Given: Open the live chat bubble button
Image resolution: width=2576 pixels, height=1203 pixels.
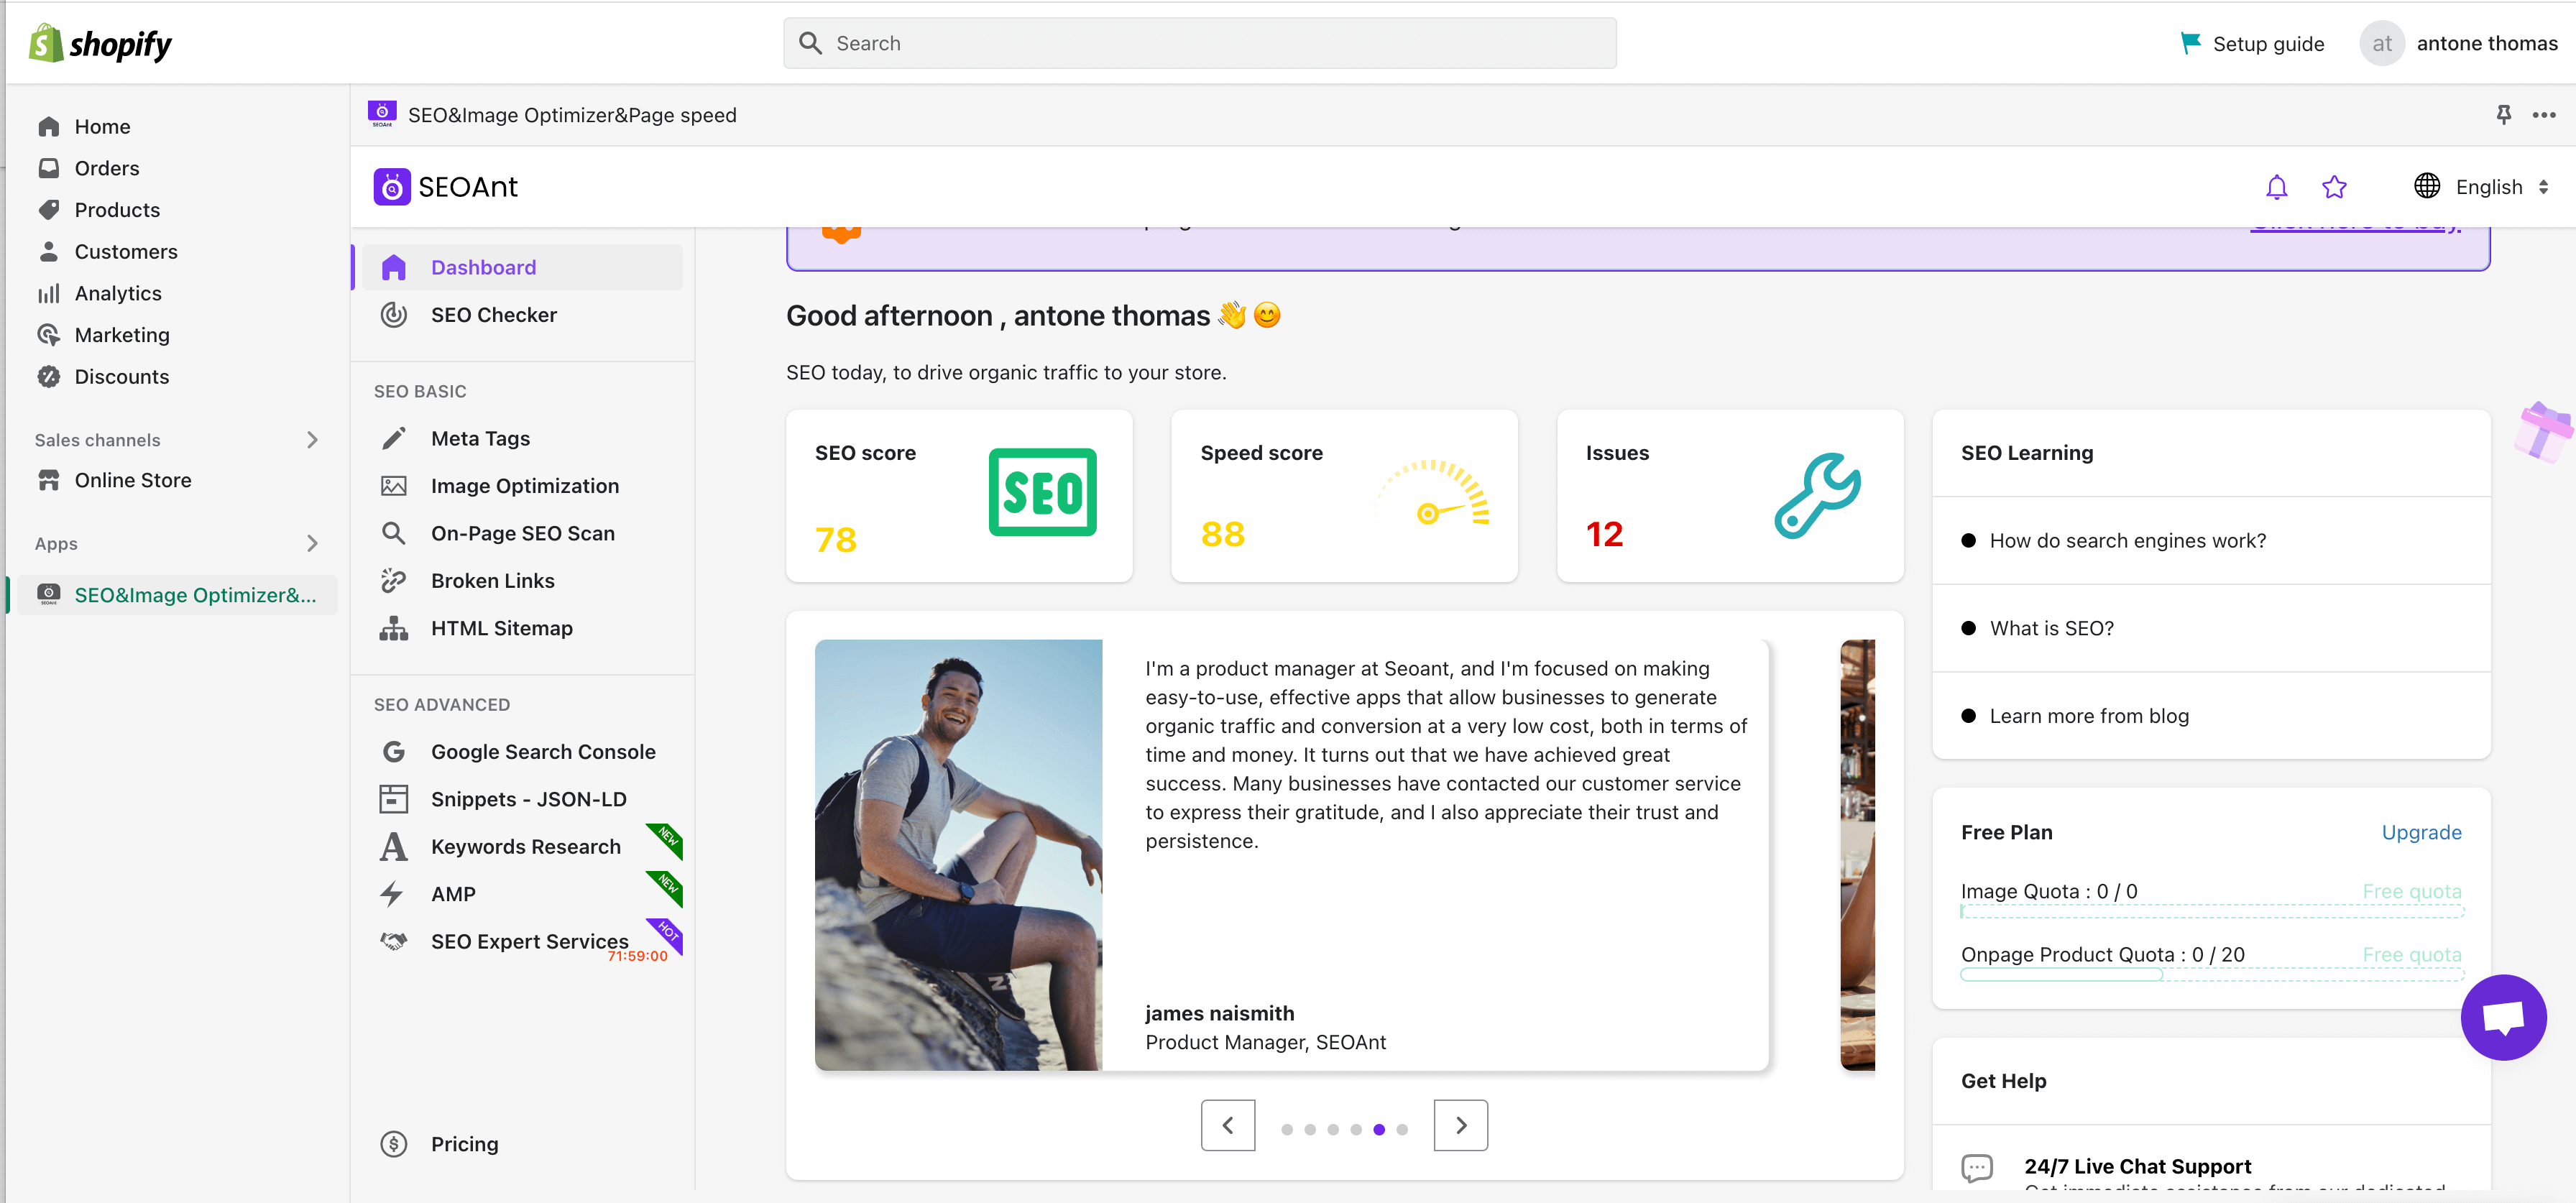Looking at the screenshot, I should click(x=2503, y=1017).
